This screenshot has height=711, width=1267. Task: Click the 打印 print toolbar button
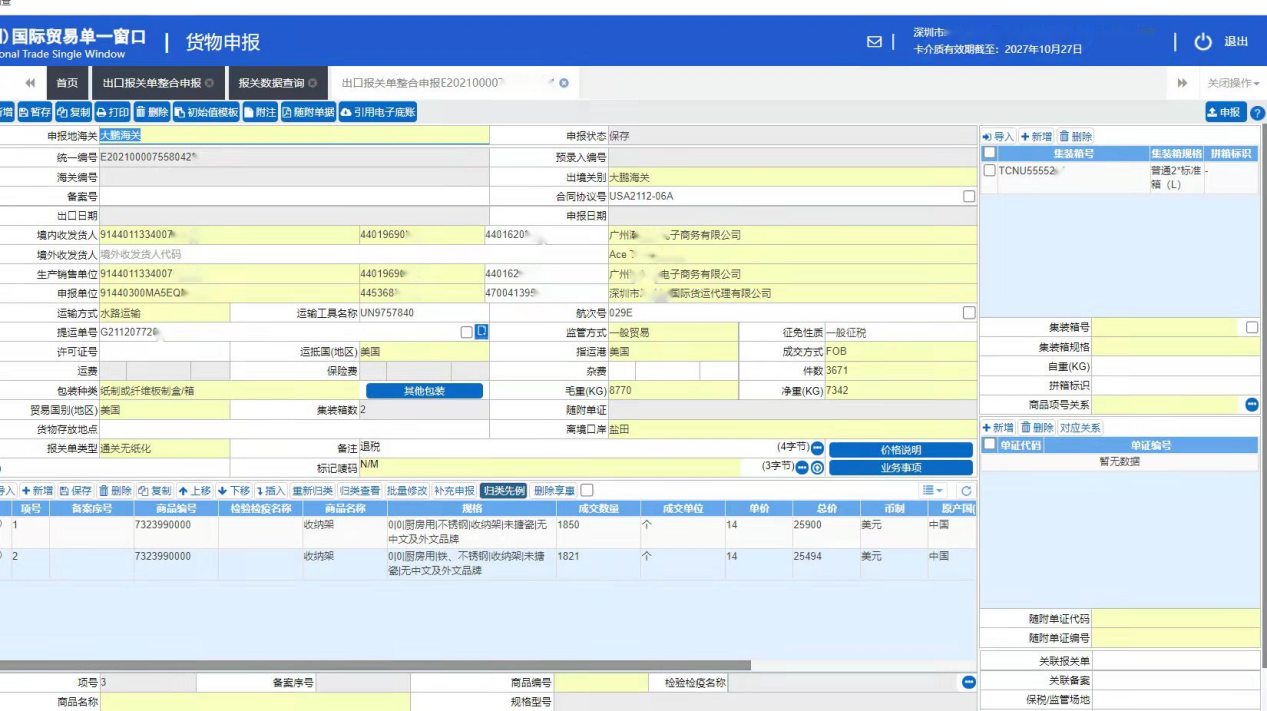(x=113, y=113)
